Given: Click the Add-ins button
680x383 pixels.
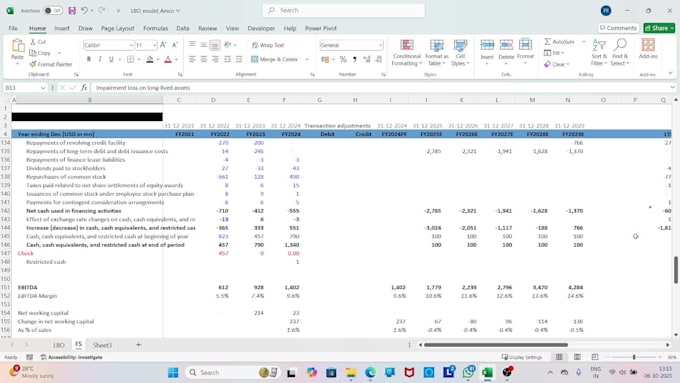Looking at the screenshot, I should tap(648, 49).
